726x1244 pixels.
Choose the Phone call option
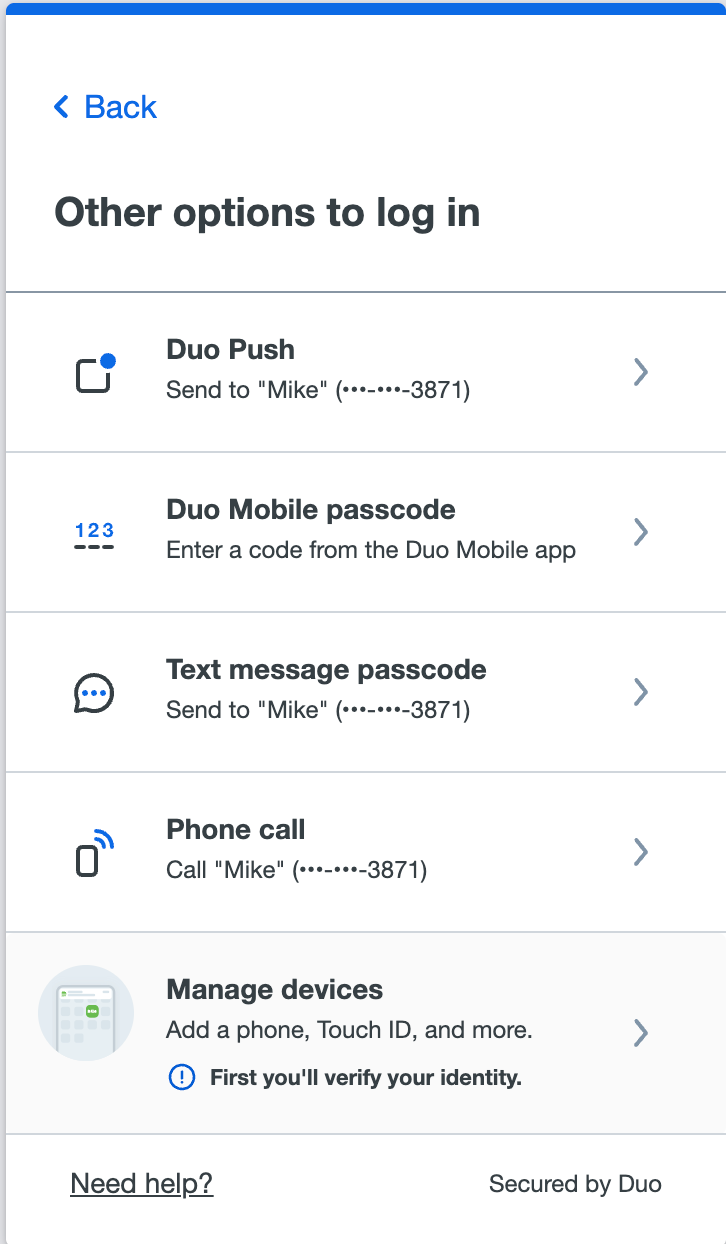pyautogui.click(x=366, y=852)
